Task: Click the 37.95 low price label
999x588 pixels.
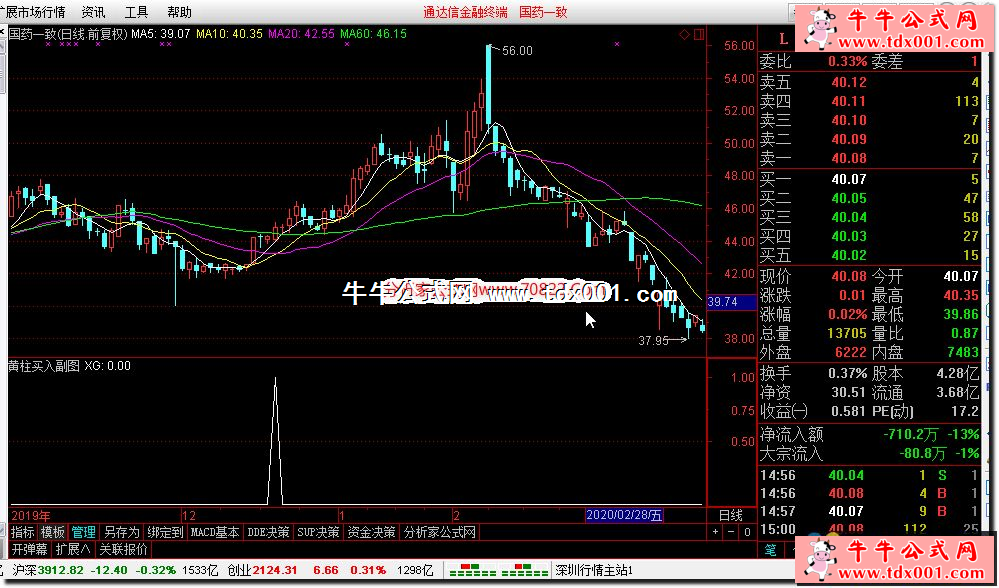Action: coord(654,341)
